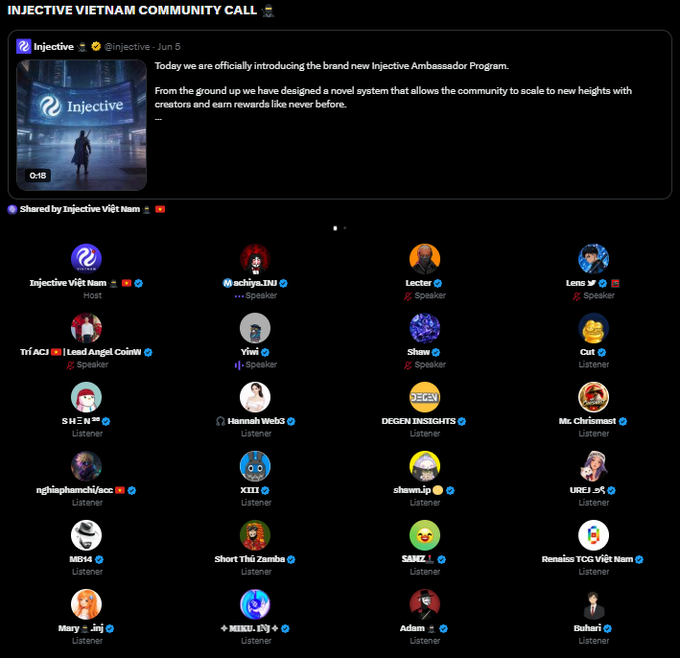Click Short Thủ Zamba name label

click(x=250, y=559)
